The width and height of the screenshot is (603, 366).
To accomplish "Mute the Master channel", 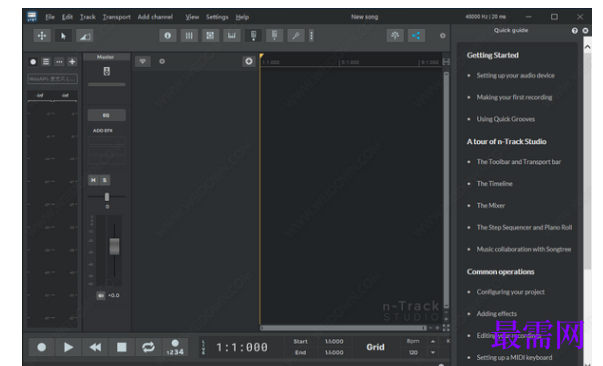I will tap(93, 180).
